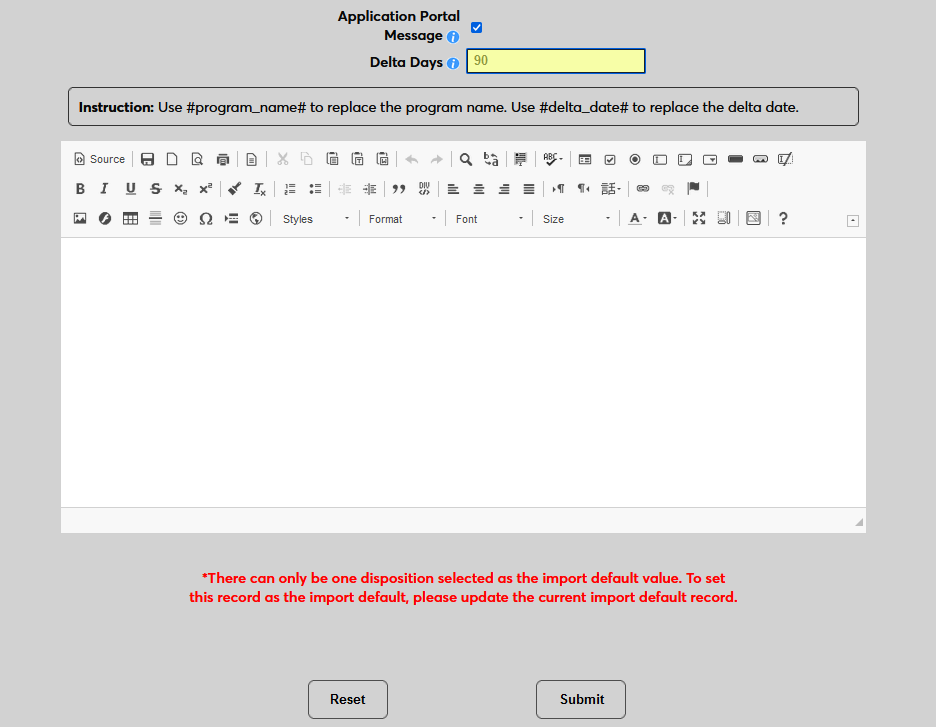Image resolution: width=936 pixels, height=727 pixels.
Task: Click the Insert Link icon
Action: pyautogui.click(x=643, y=189)
